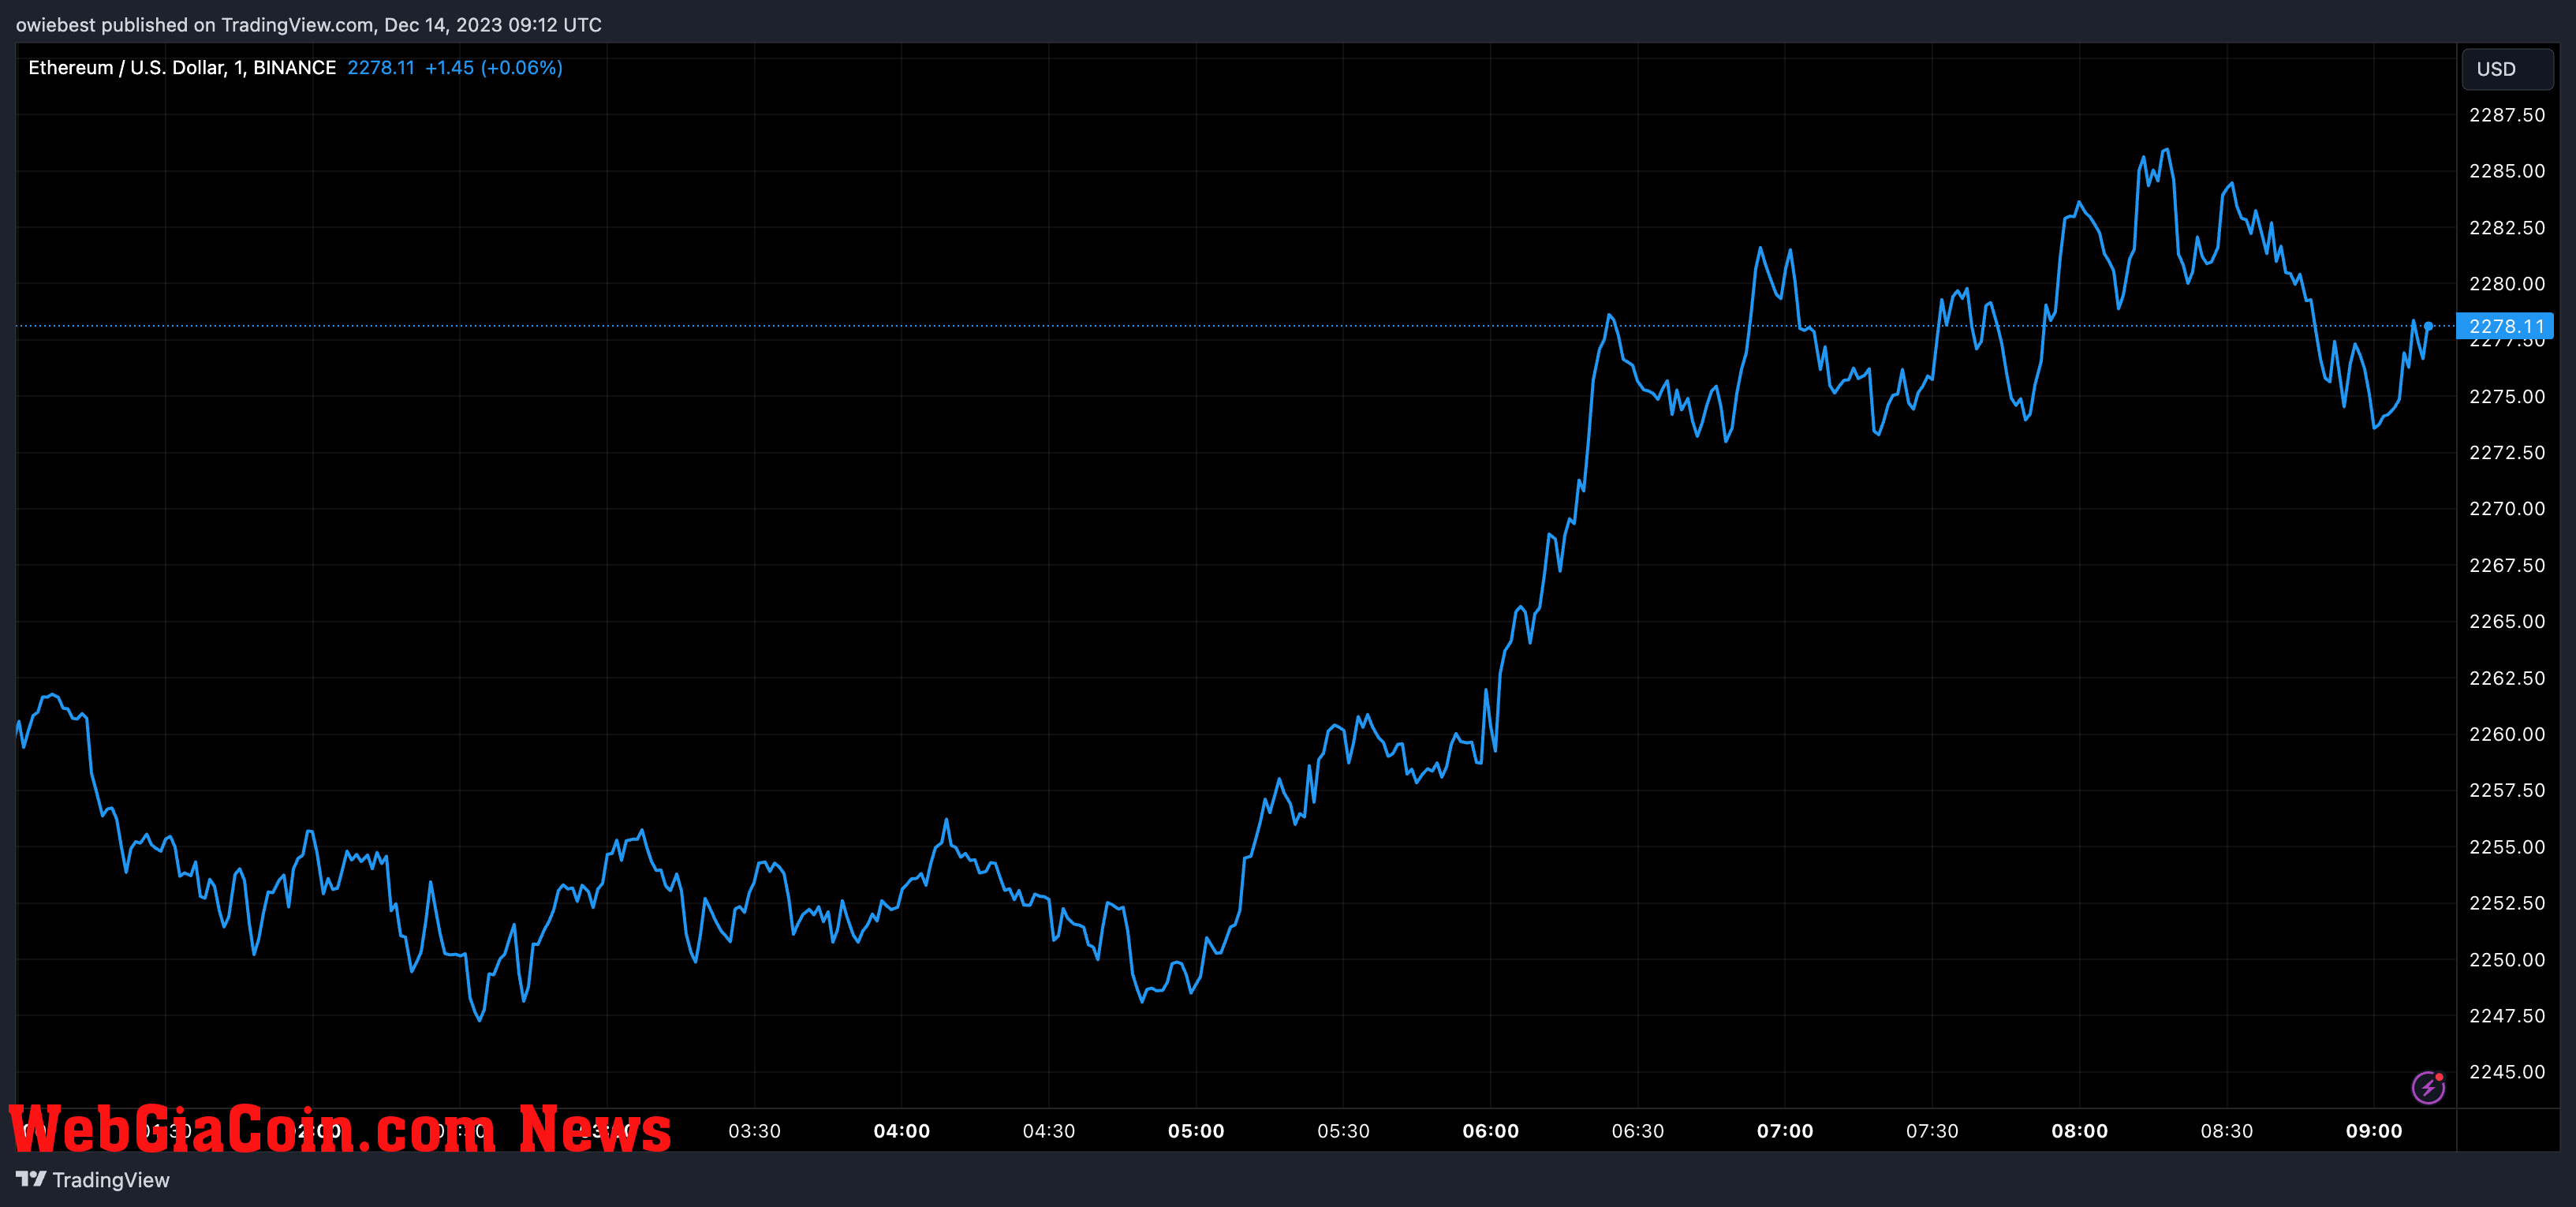The height and width of the screenshot is (1207, 2576).
Task: Click the publish info text 'owiebest published on TradingView.com'
Action: (194, 24)
